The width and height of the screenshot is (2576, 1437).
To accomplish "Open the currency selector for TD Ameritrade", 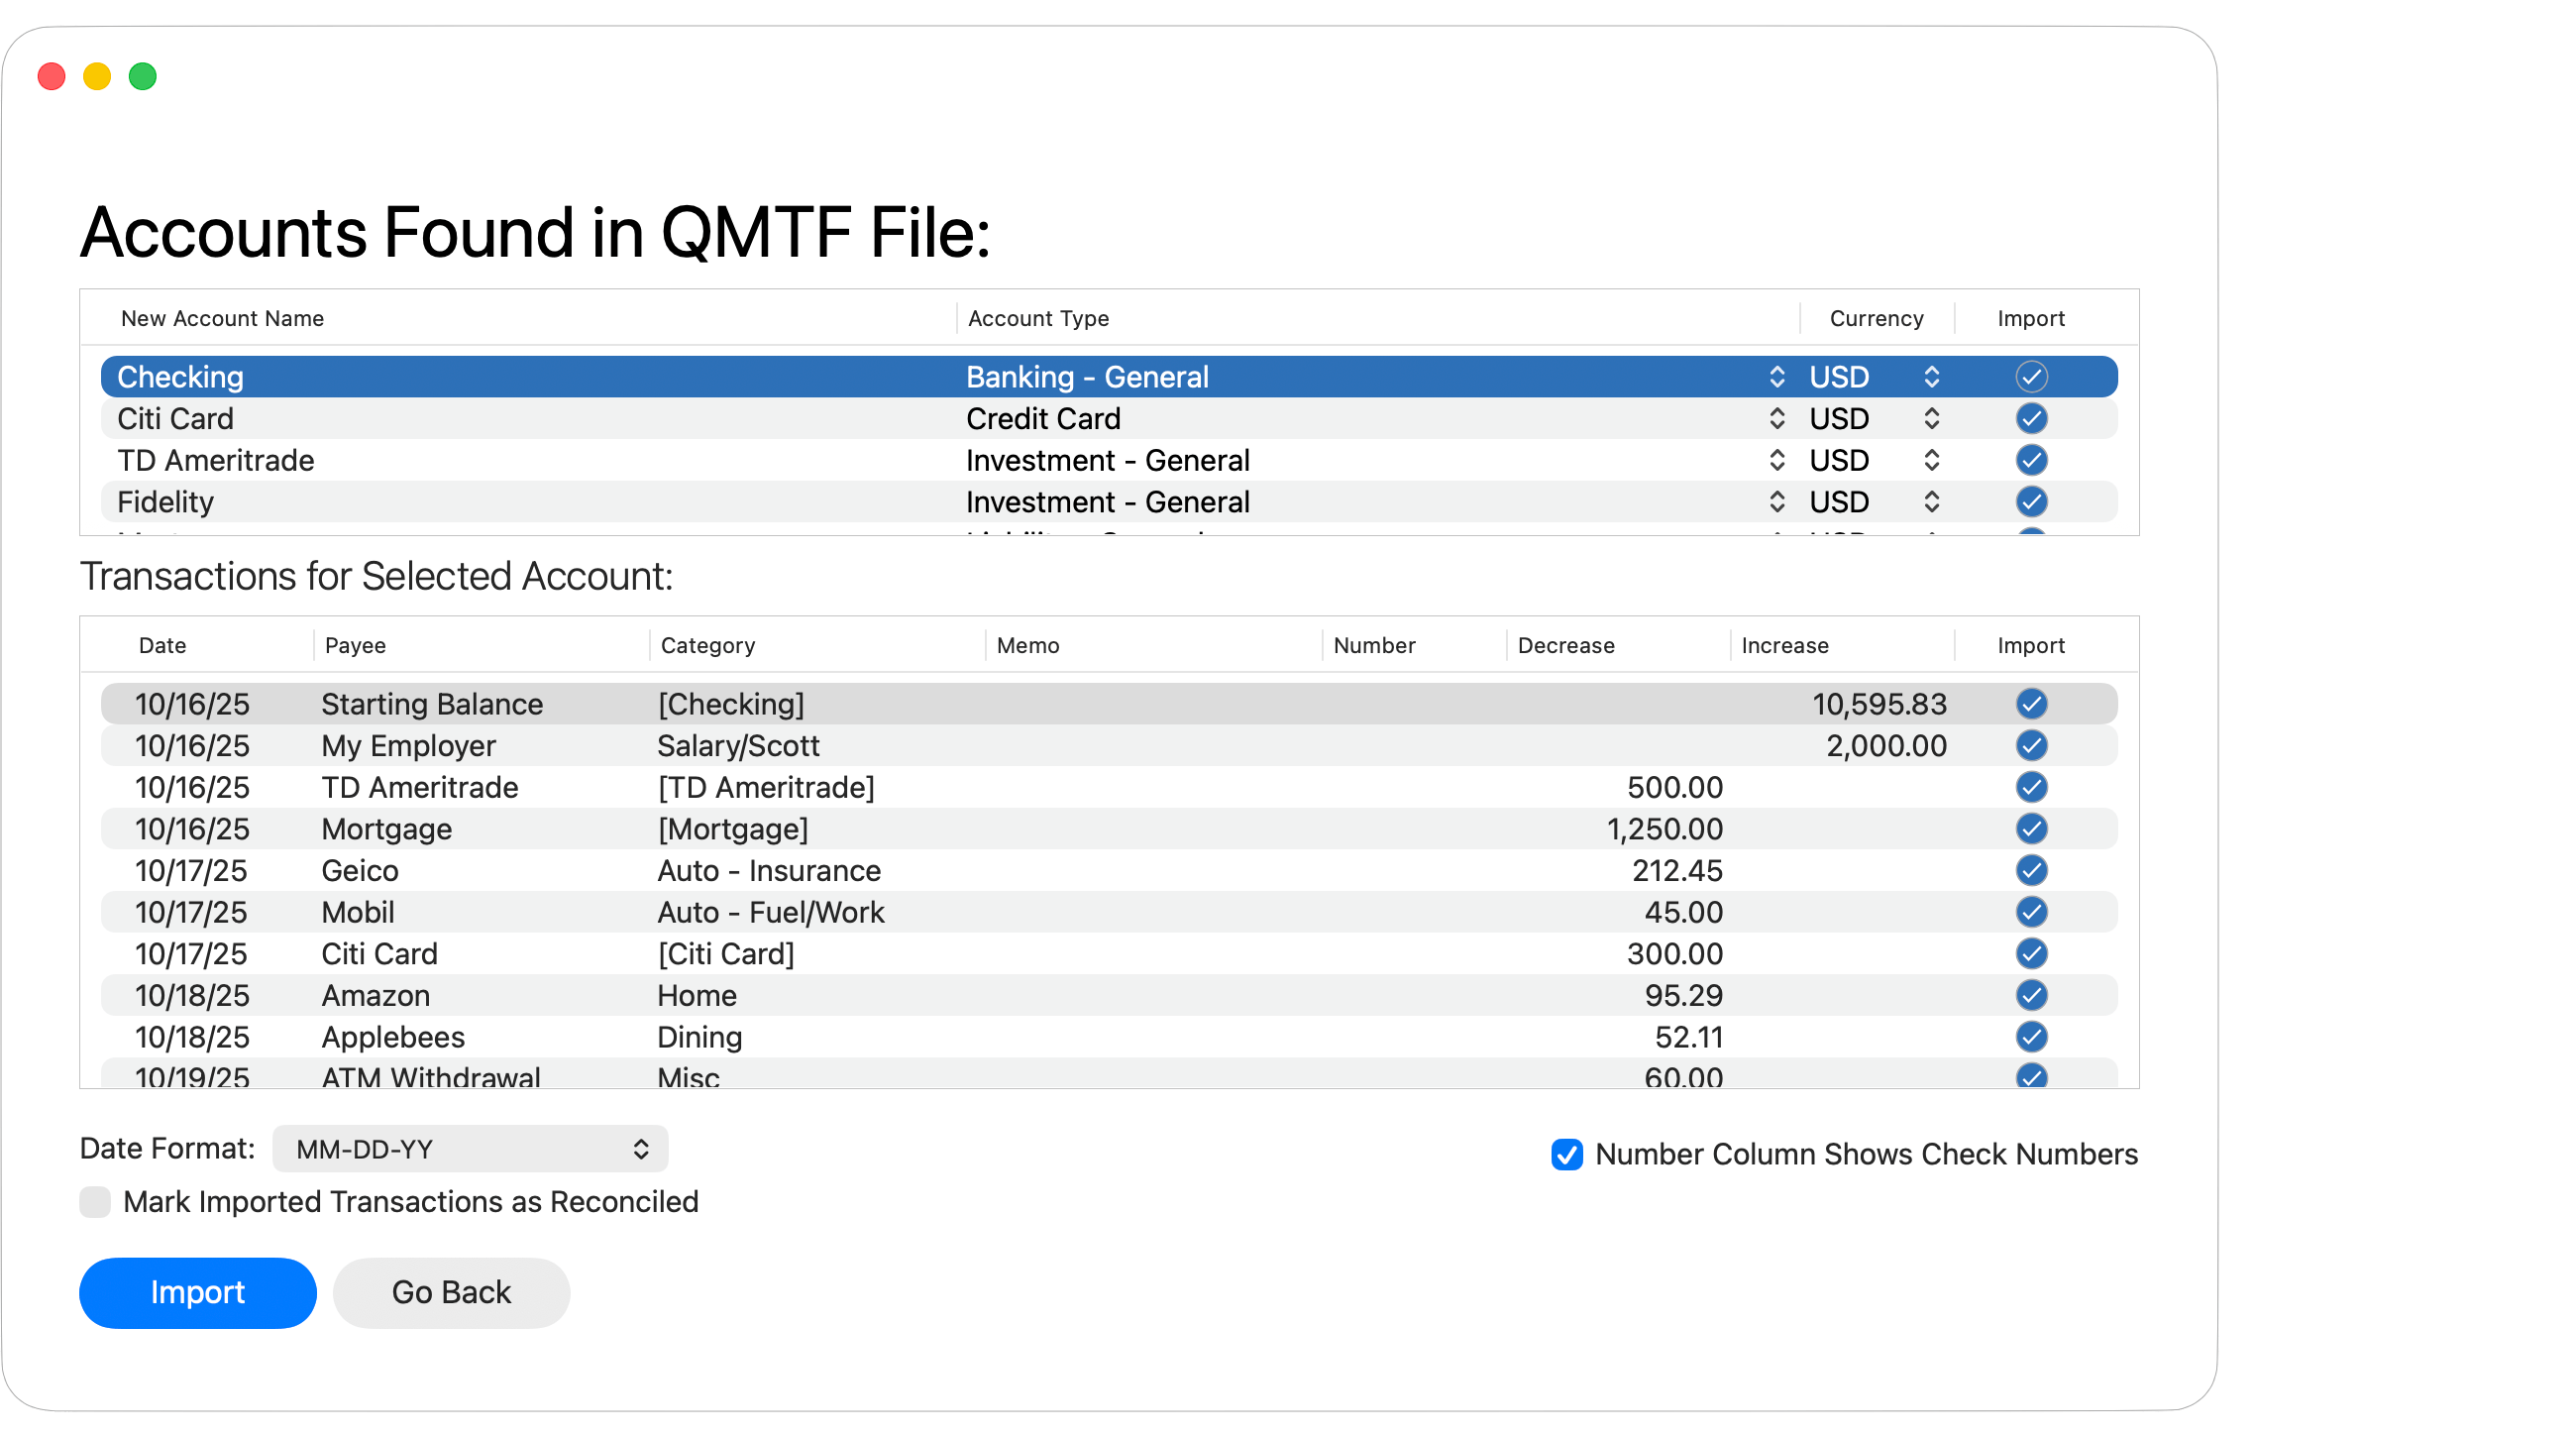I will pyautogui.click(x=1931, y=460).
